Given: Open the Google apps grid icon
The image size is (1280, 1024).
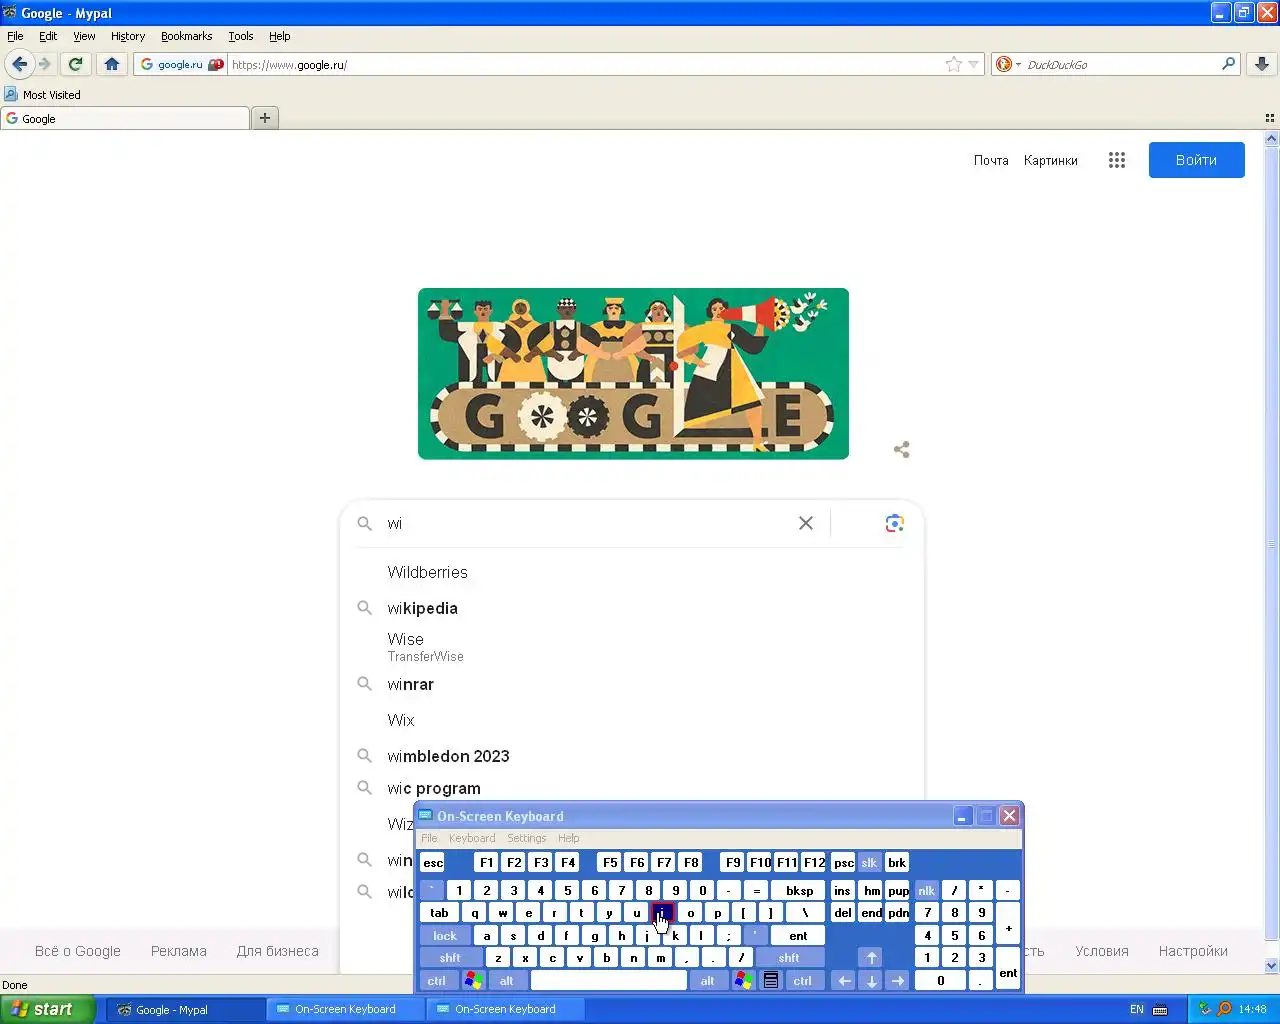Looking at the screenshot, I should [1117, 160].
